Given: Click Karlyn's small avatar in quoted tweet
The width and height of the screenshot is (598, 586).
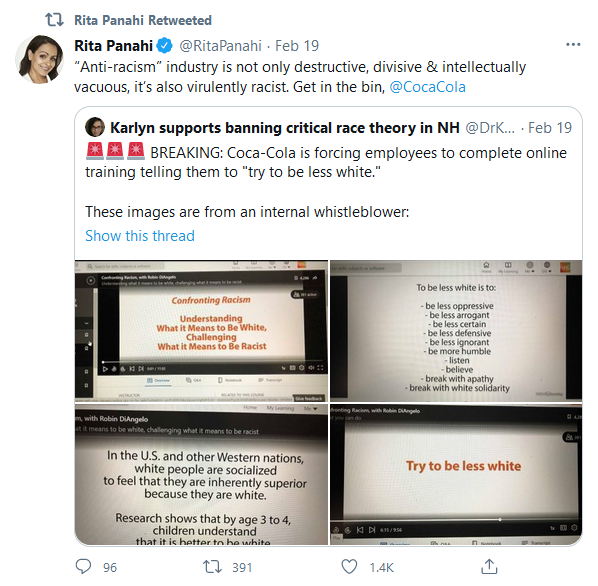Looking at the screenshot, I should pos(95,127).
